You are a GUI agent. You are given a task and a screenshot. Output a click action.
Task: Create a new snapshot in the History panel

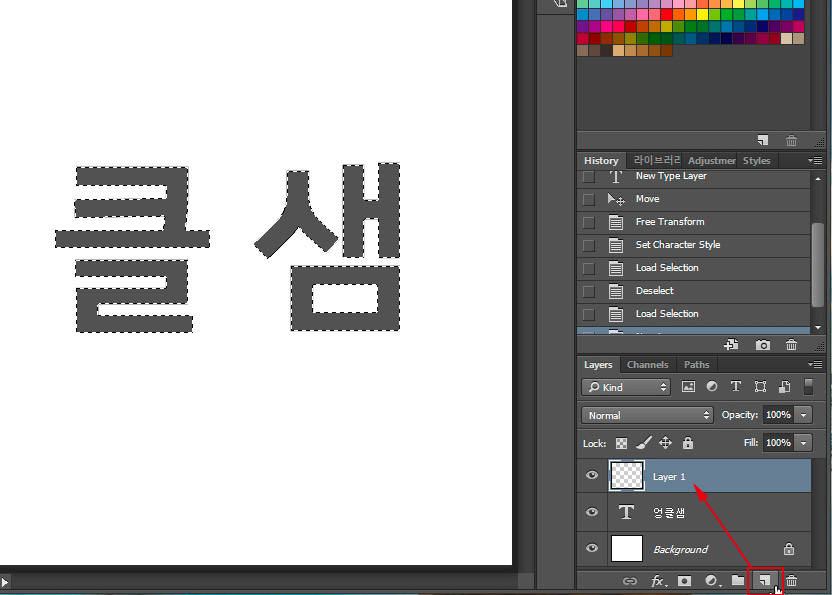(x=763, y=344)
